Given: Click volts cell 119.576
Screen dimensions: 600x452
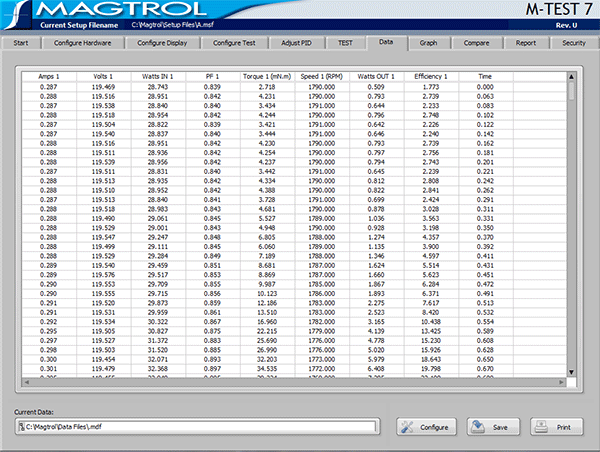Looking at the screenshot, I should tap(103, 275).
